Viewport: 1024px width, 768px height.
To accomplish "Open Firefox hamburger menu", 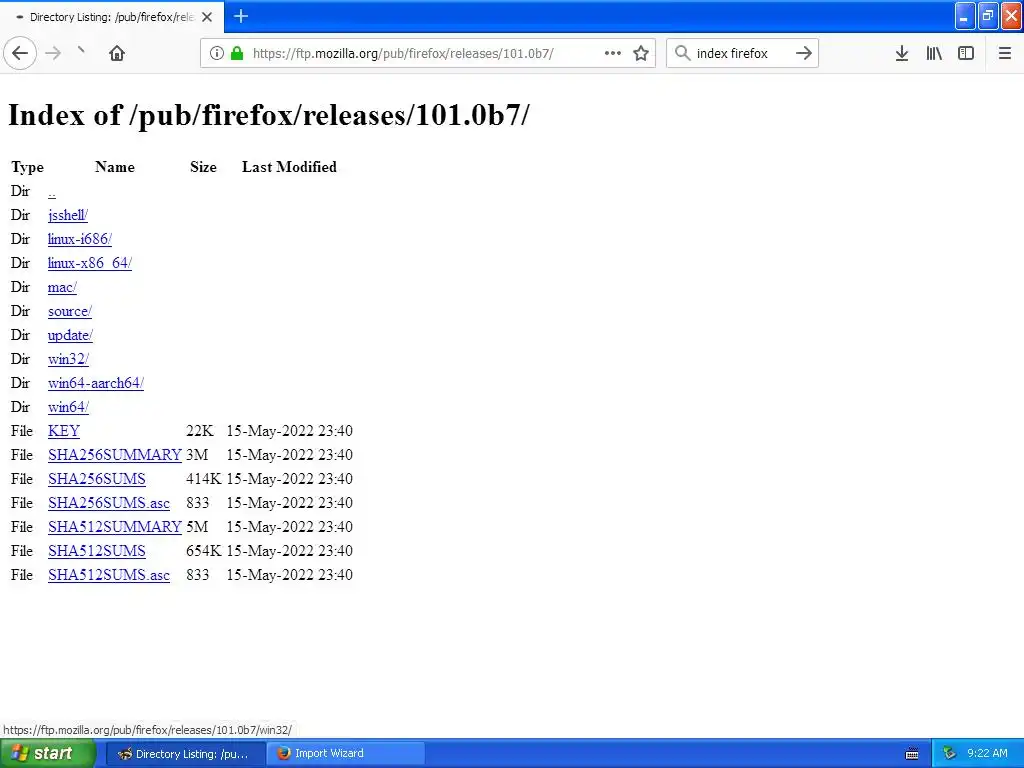I will (1004, 53).
